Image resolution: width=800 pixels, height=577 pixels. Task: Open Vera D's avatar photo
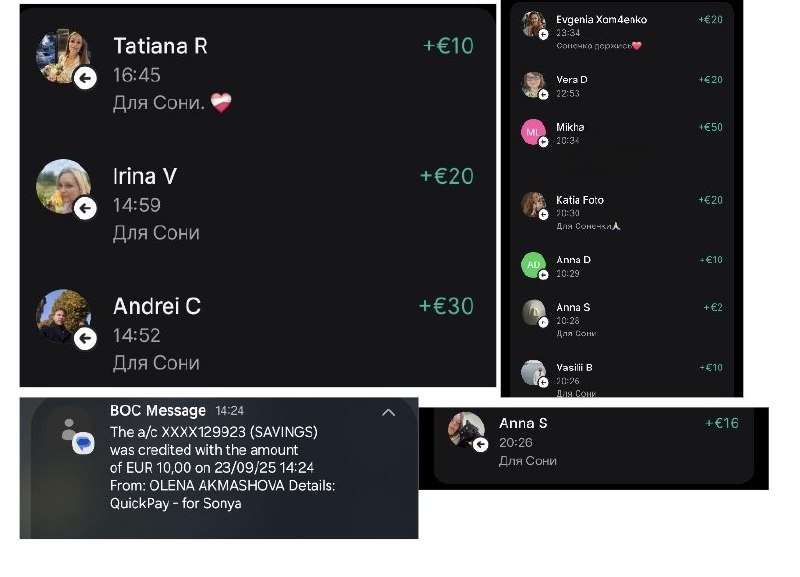[x=533, y=84]
